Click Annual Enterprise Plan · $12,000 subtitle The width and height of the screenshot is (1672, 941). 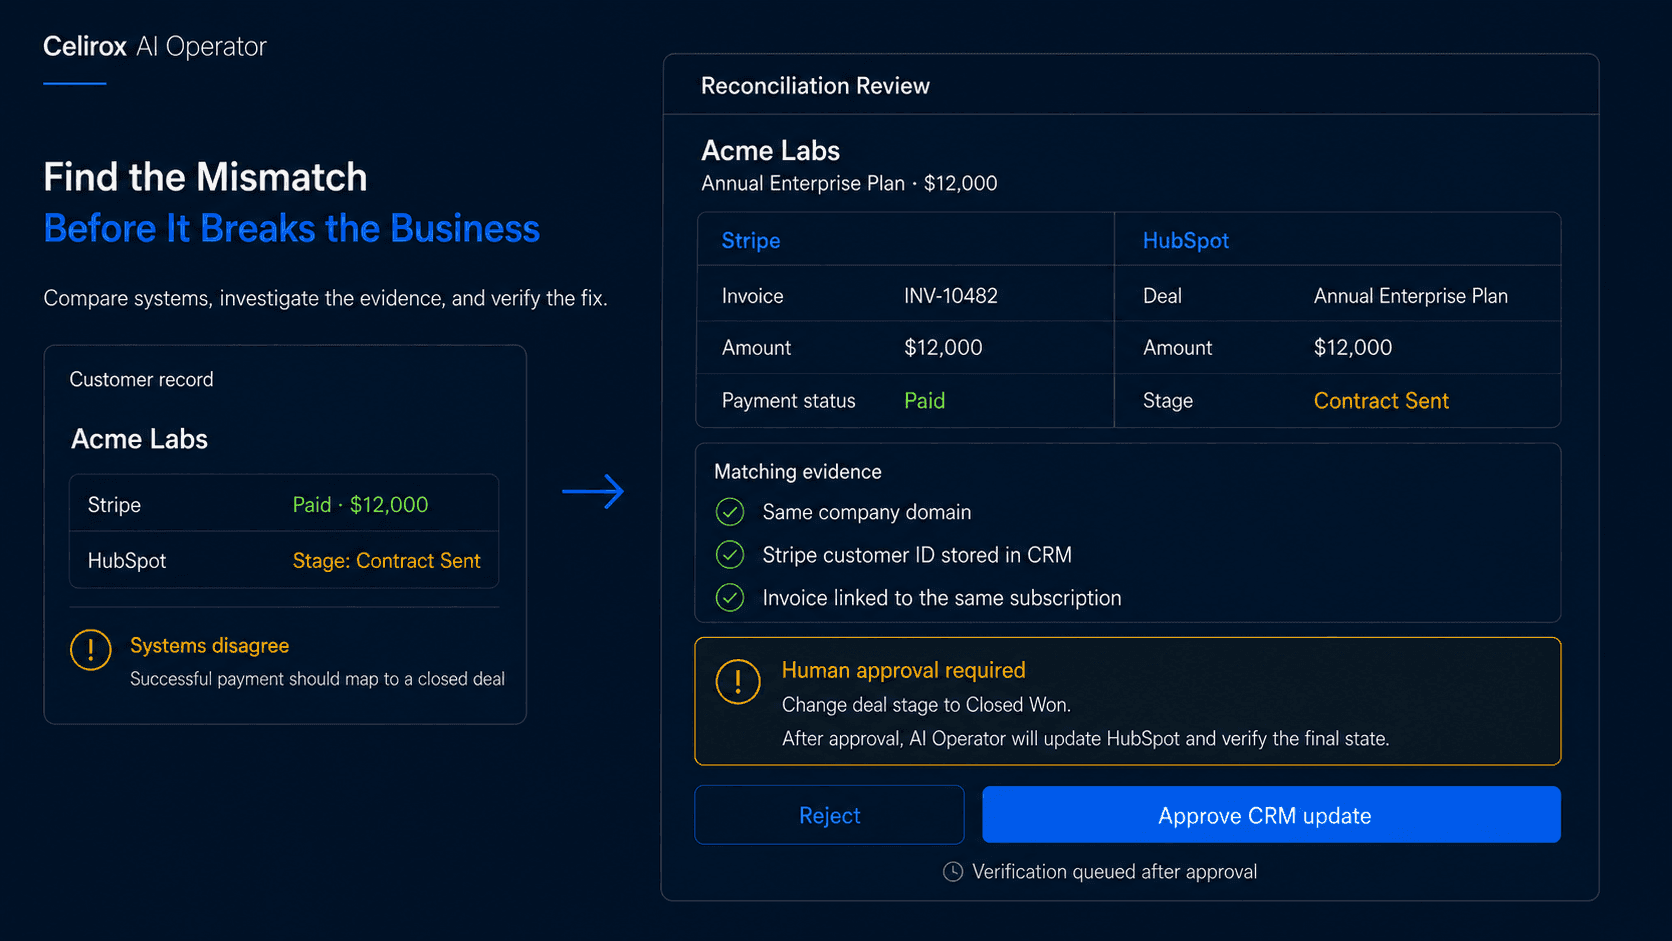pyautogui.click(x=849, y=183)
